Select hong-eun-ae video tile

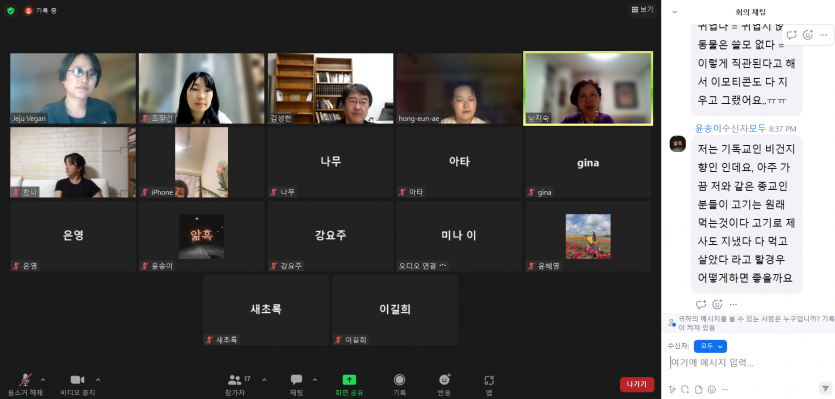(459, 88)
